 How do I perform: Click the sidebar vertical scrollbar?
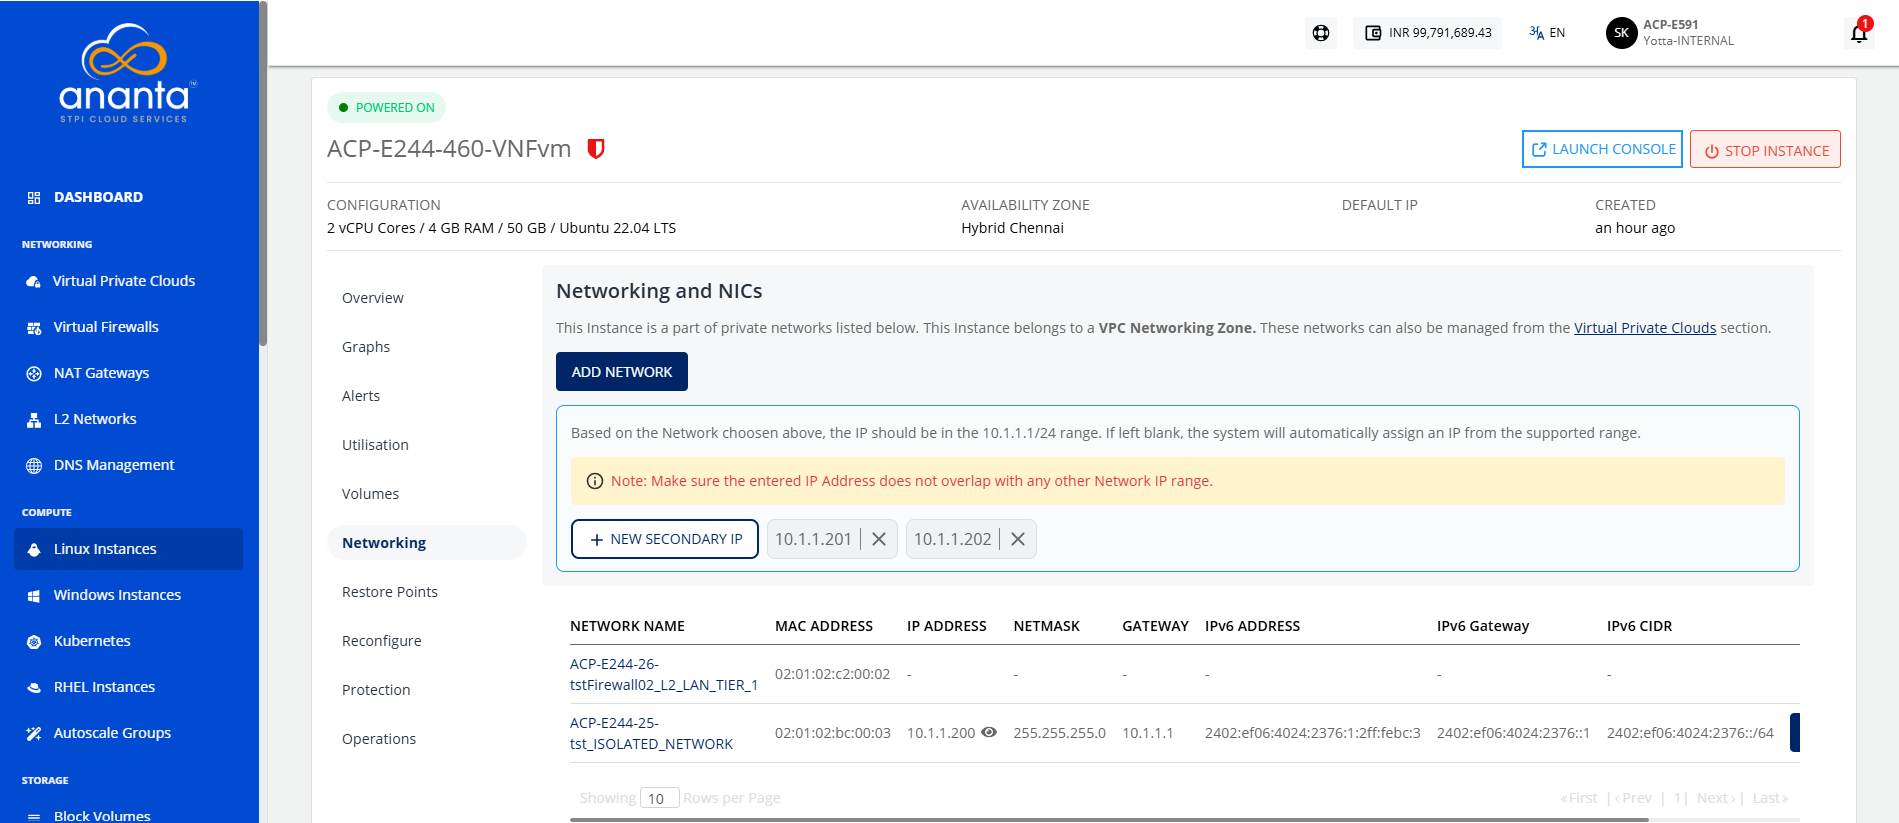click(263, 173)
